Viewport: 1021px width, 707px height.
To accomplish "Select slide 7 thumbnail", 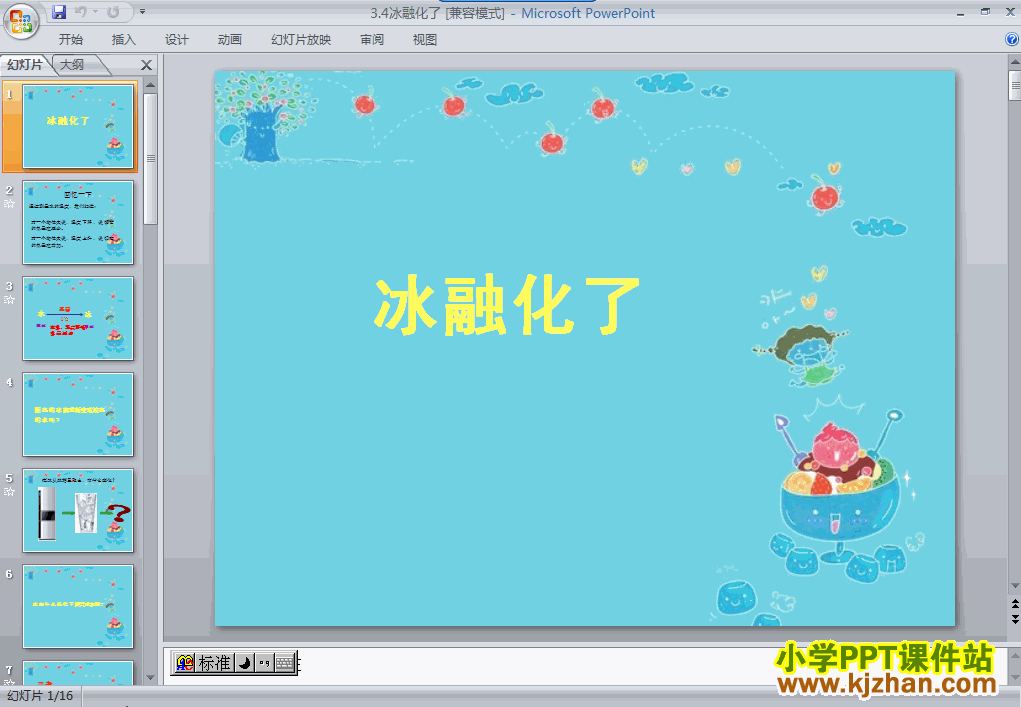I will coord(78,672).
